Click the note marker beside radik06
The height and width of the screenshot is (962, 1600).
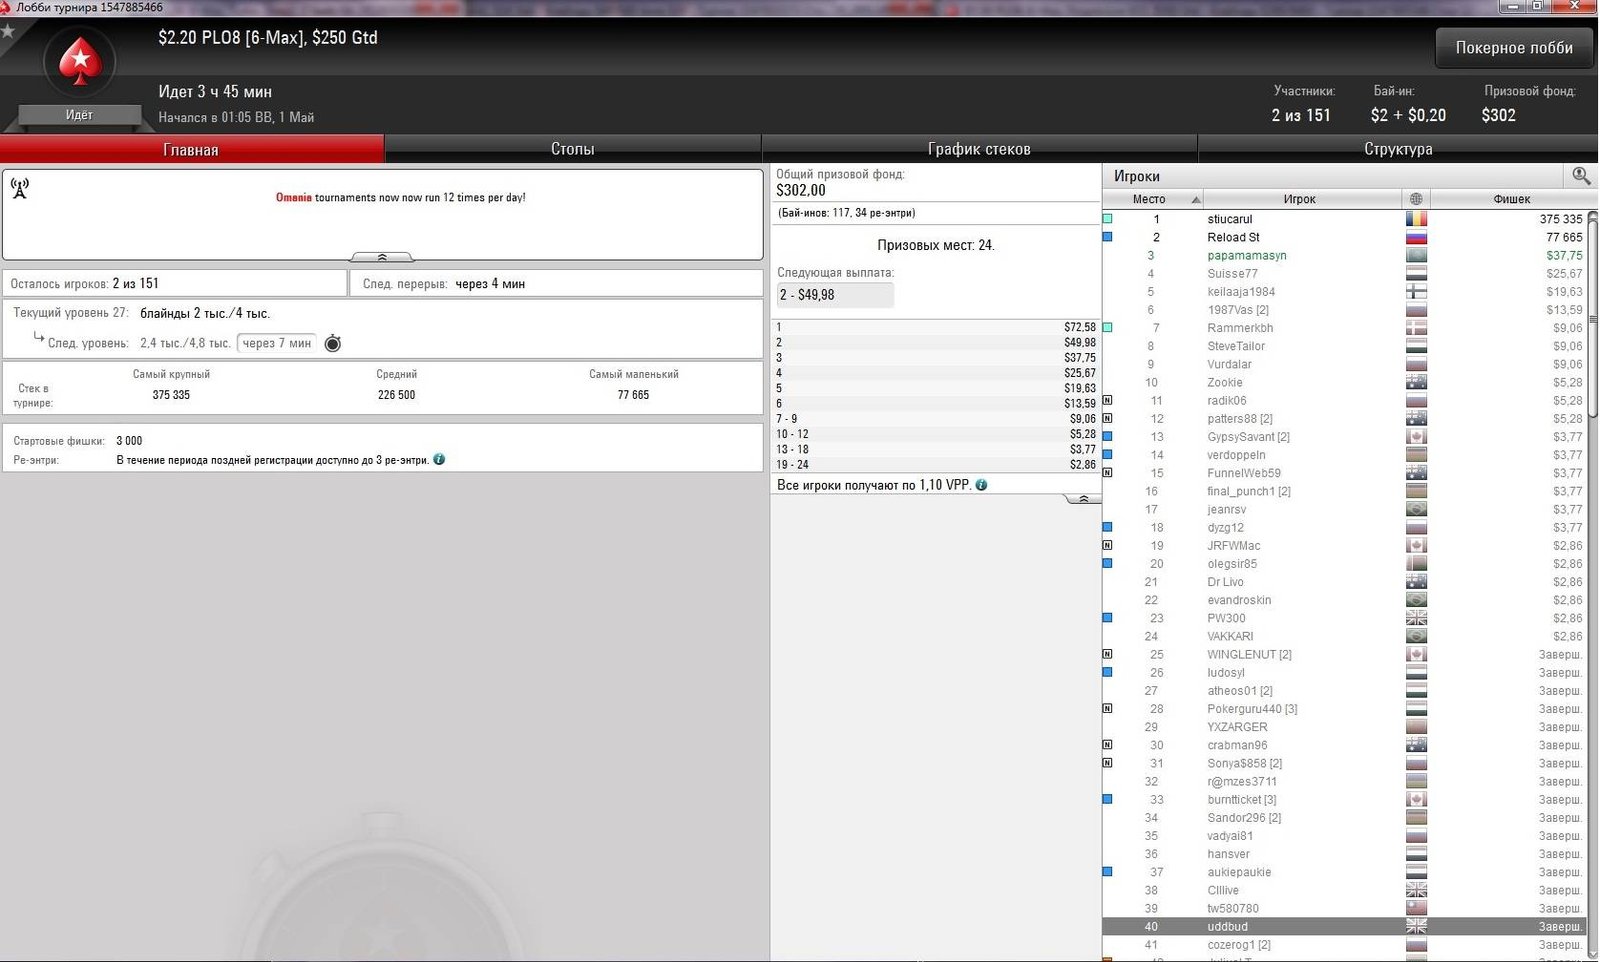tap(1107, 400)
